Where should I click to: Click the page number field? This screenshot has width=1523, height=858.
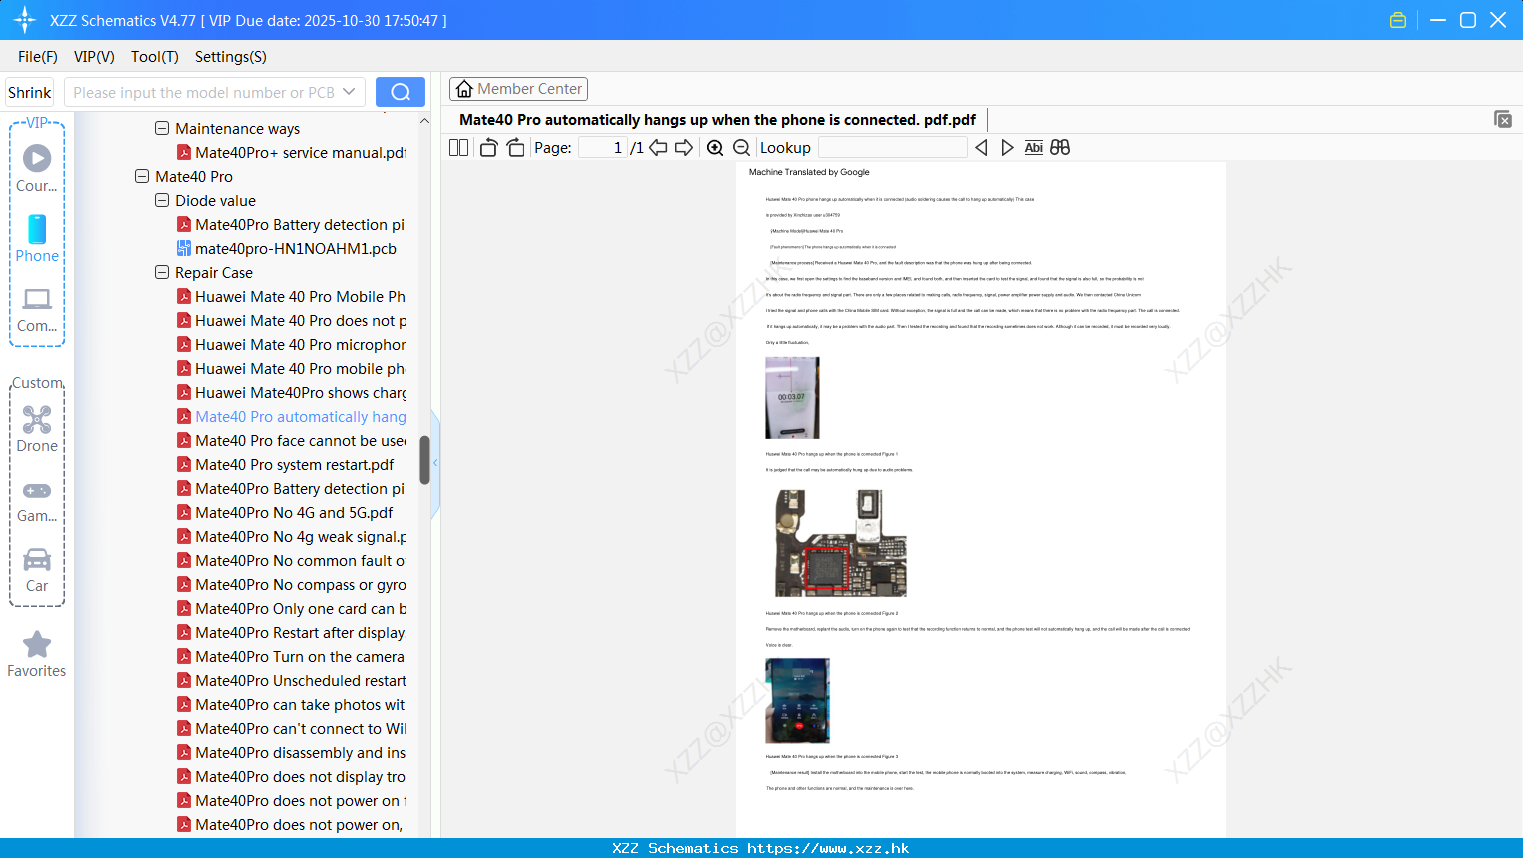603,147
